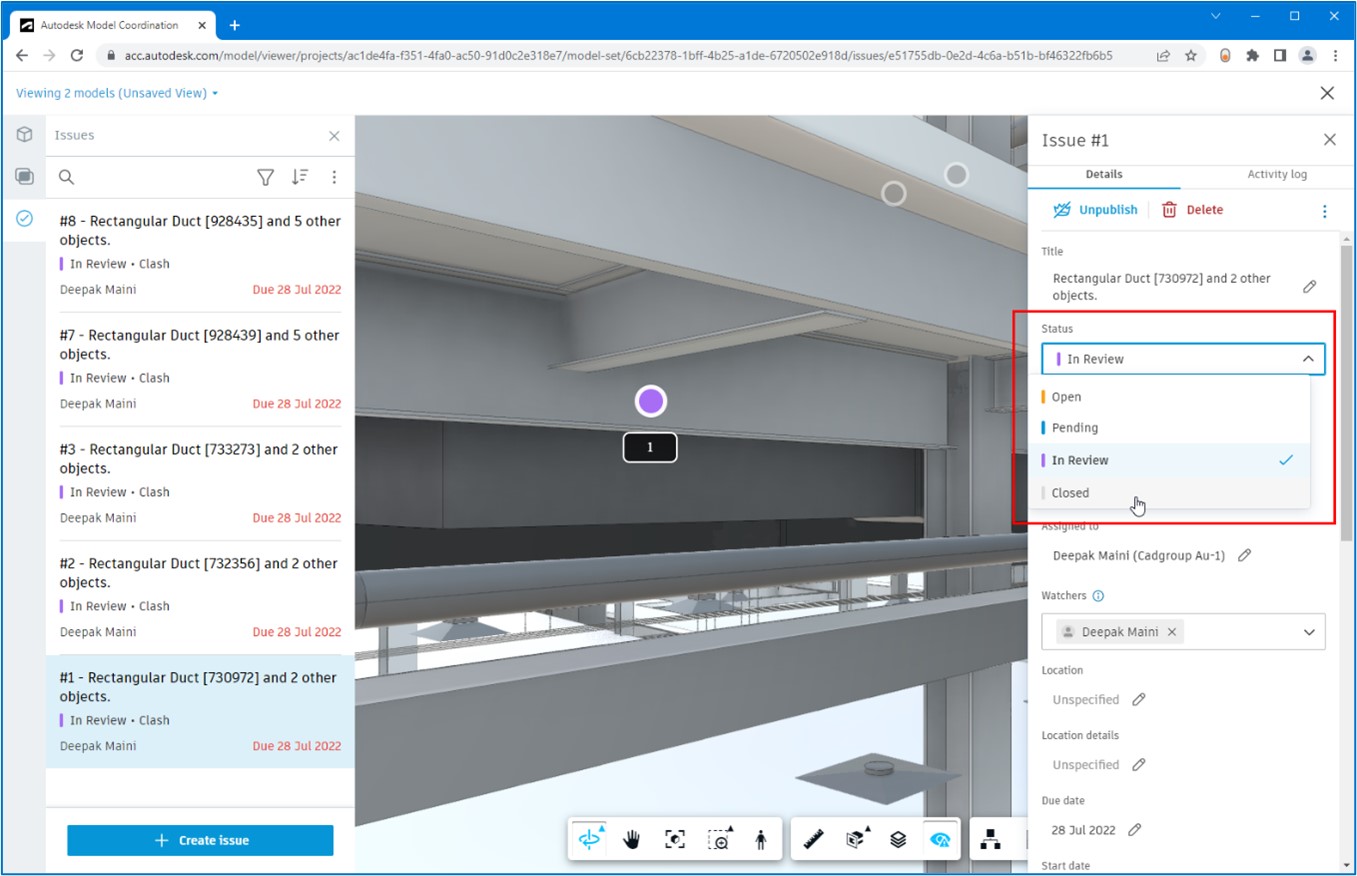Expand the Viewing 2 models view dropdown
Screen dimensions: 1357x876
click(215, 94)
